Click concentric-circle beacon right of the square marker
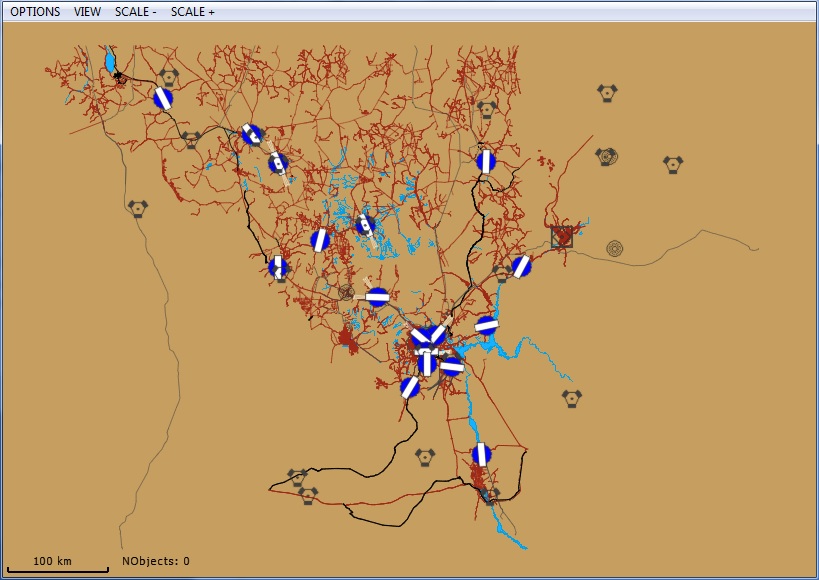Screen dimensions: 819x580 (614, 247)
